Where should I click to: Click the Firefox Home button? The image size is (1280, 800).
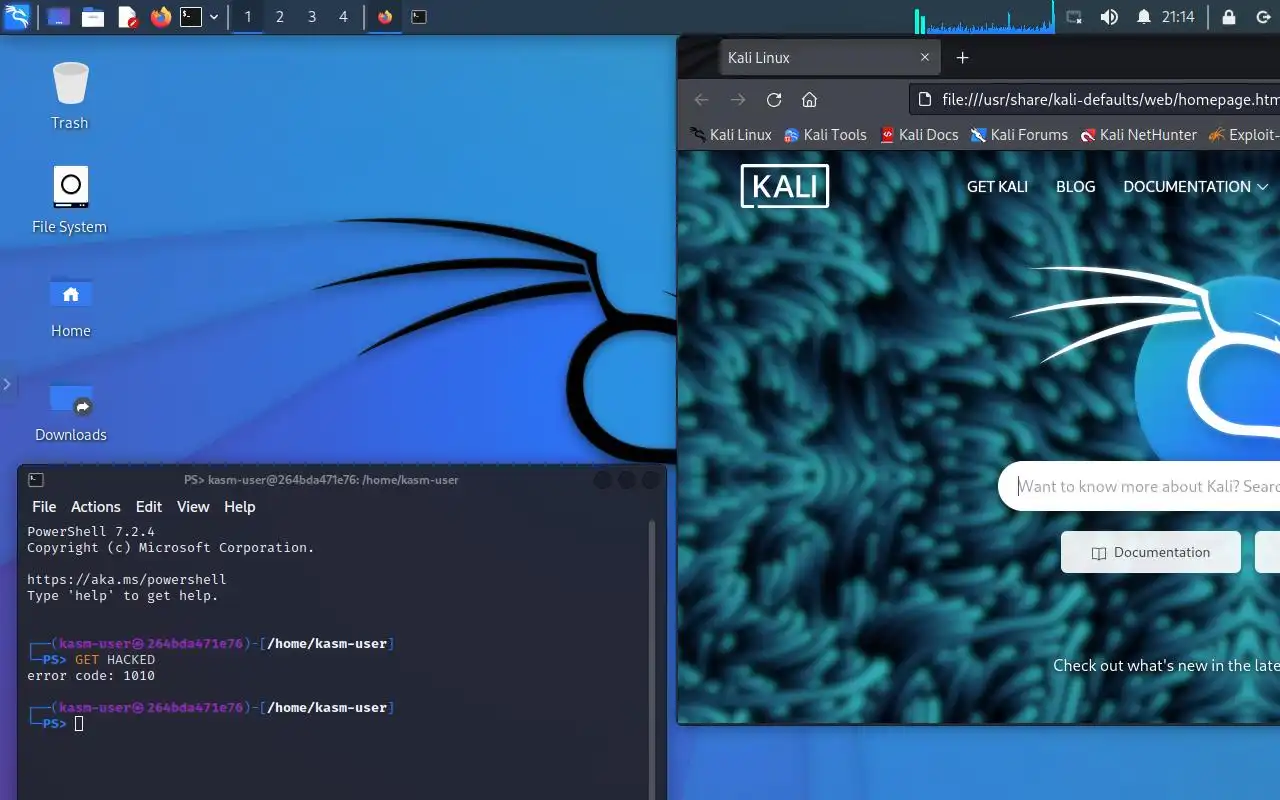(x=810, y=99)
